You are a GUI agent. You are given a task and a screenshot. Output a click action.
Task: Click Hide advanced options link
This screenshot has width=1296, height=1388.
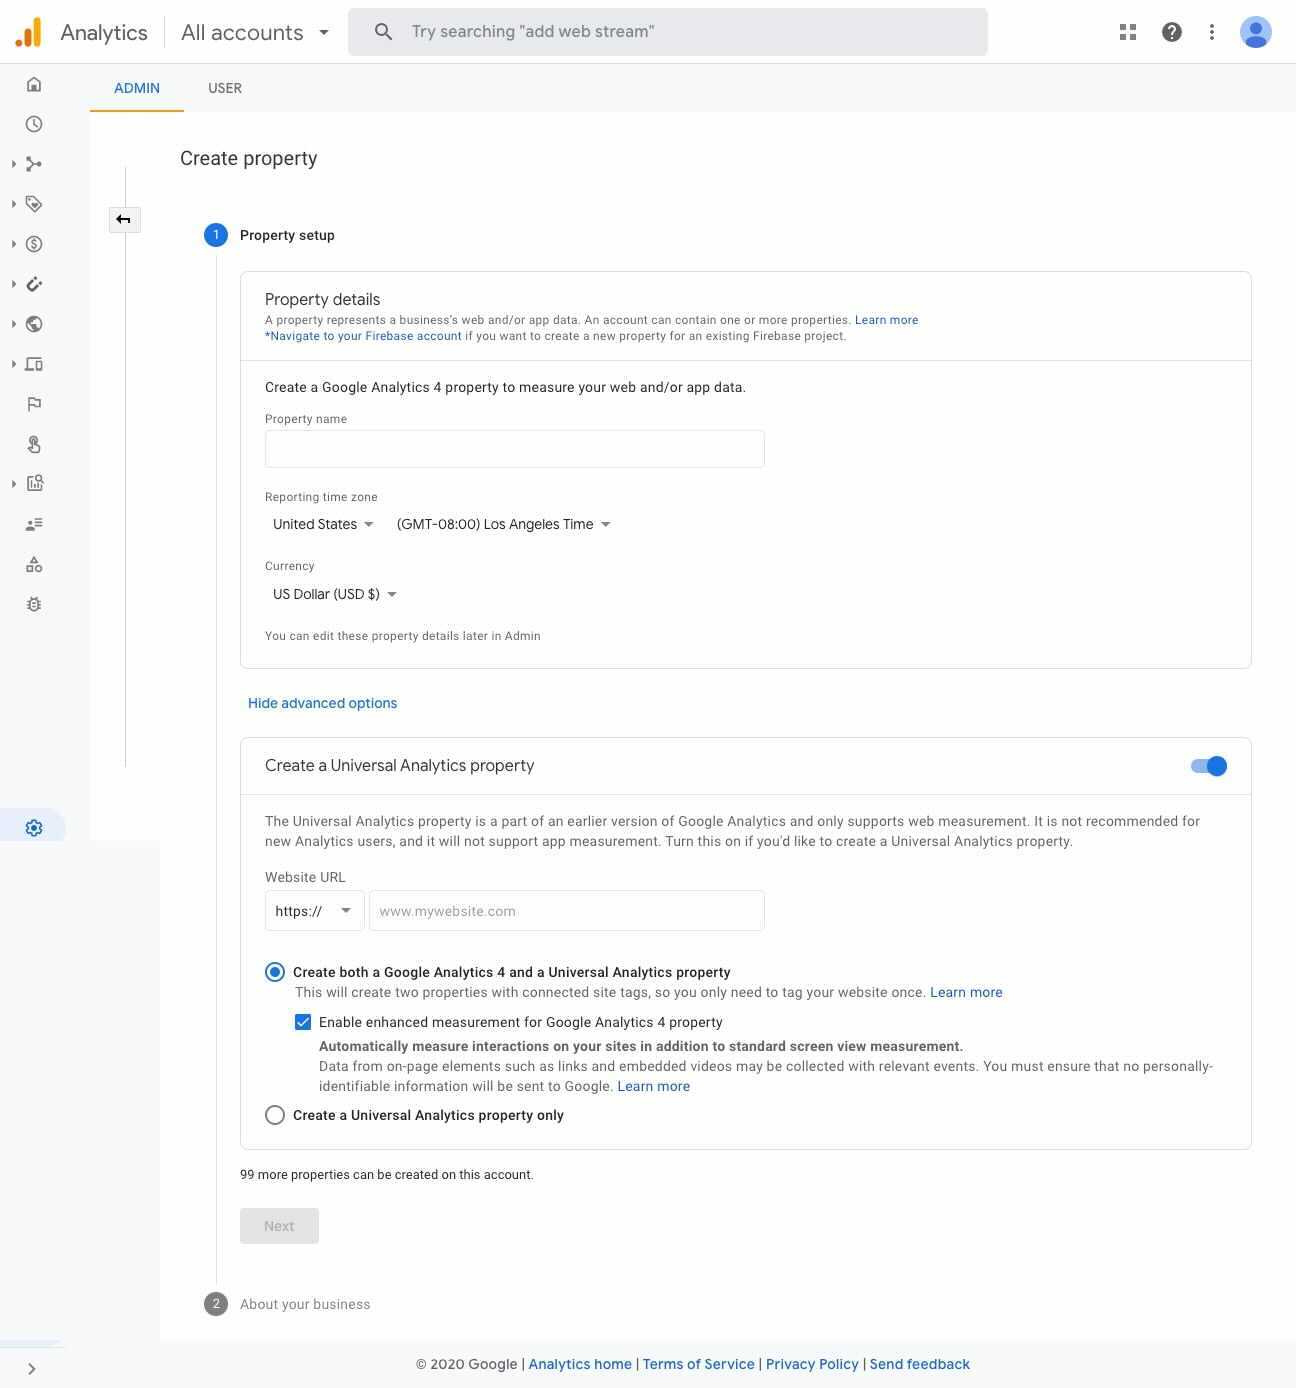(322, 703)
